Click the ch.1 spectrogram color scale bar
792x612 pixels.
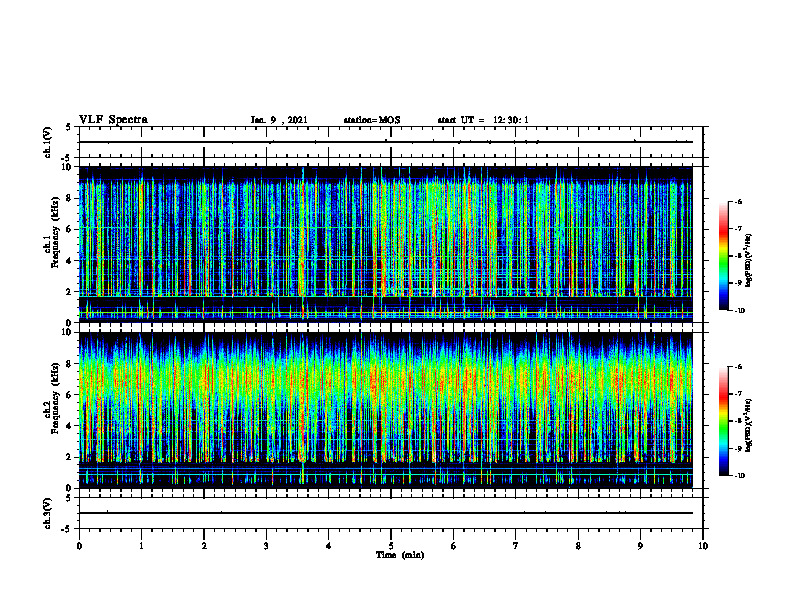tap(723, 256)
